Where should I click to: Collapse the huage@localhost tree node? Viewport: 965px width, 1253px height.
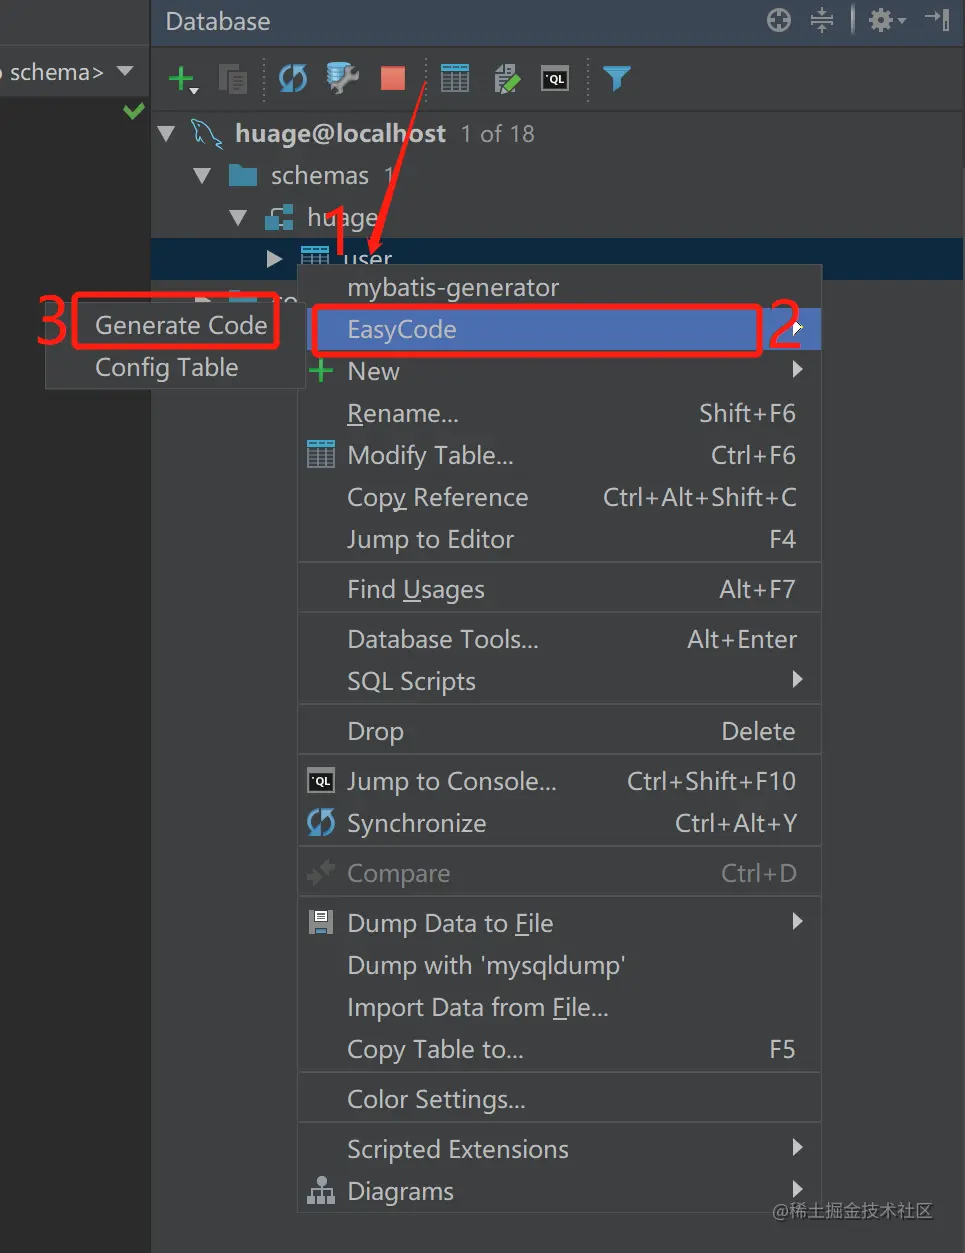tap(167, 134)
